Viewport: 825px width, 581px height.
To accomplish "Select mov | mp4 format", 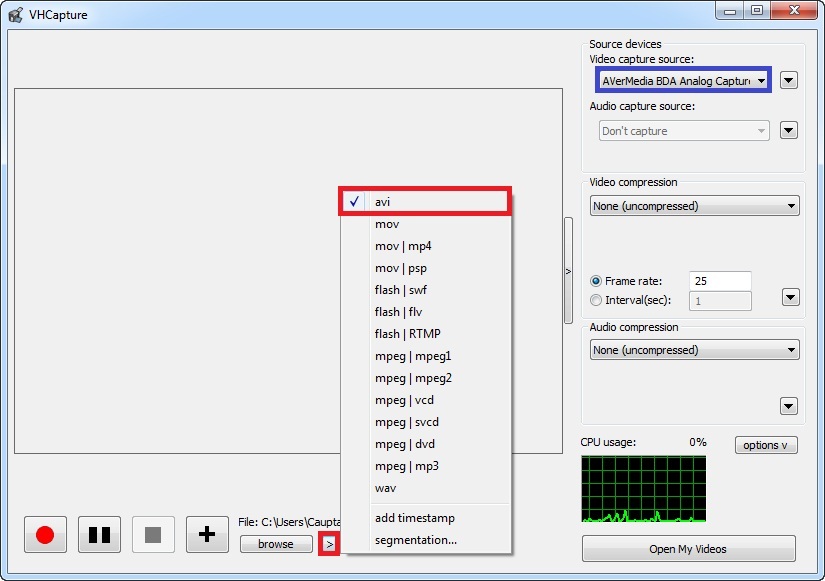I will 425,246.
